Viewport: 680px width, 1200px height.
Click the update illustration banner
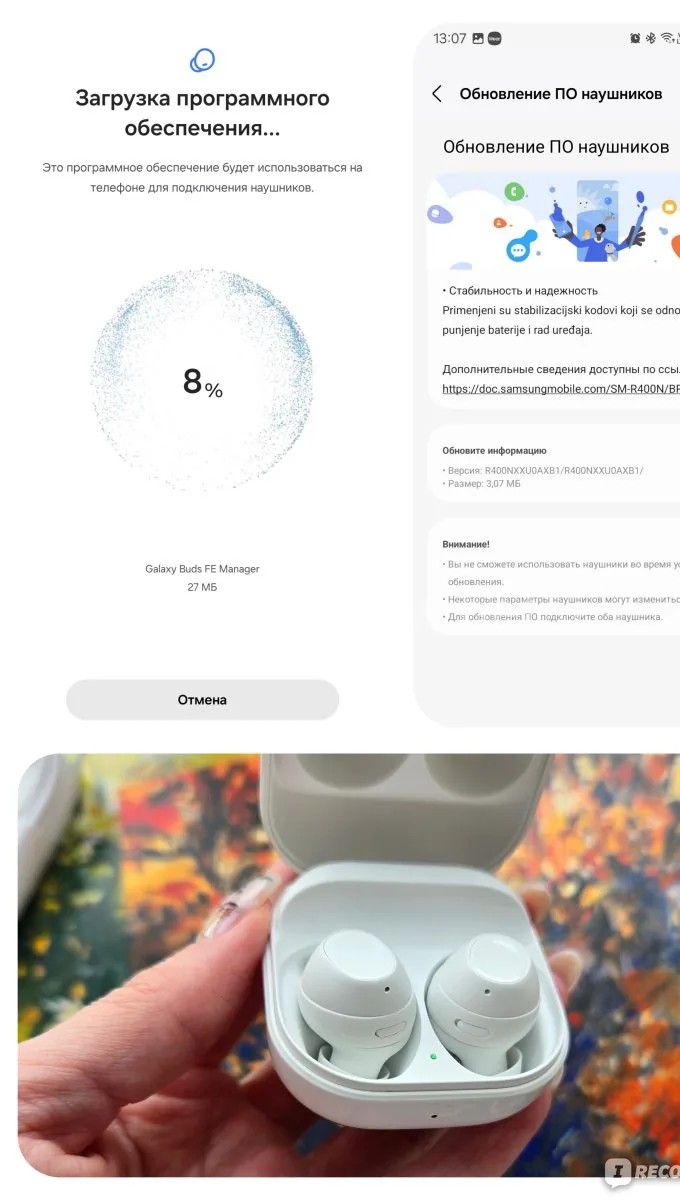pos(553,221)
